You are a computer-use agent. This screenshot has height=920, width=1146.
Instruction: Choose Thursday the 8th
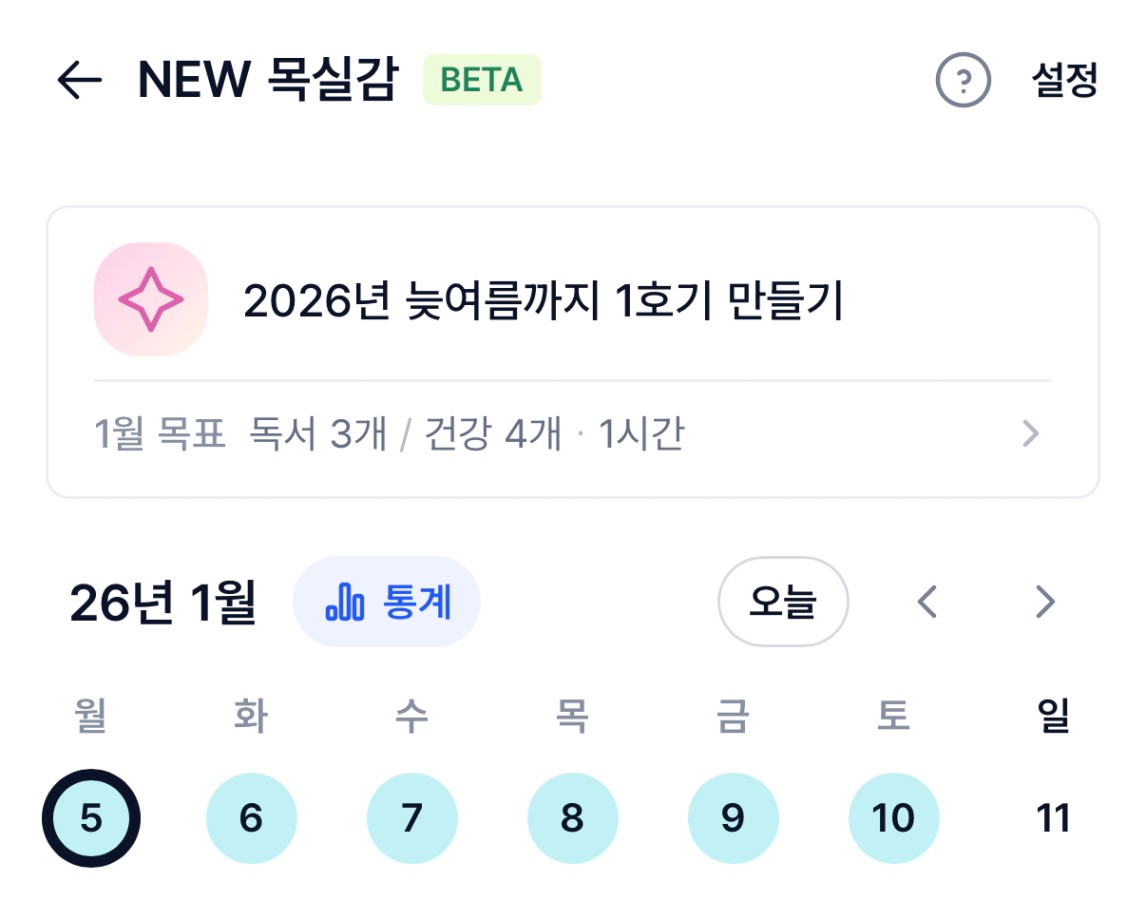[x=572, y=818]
